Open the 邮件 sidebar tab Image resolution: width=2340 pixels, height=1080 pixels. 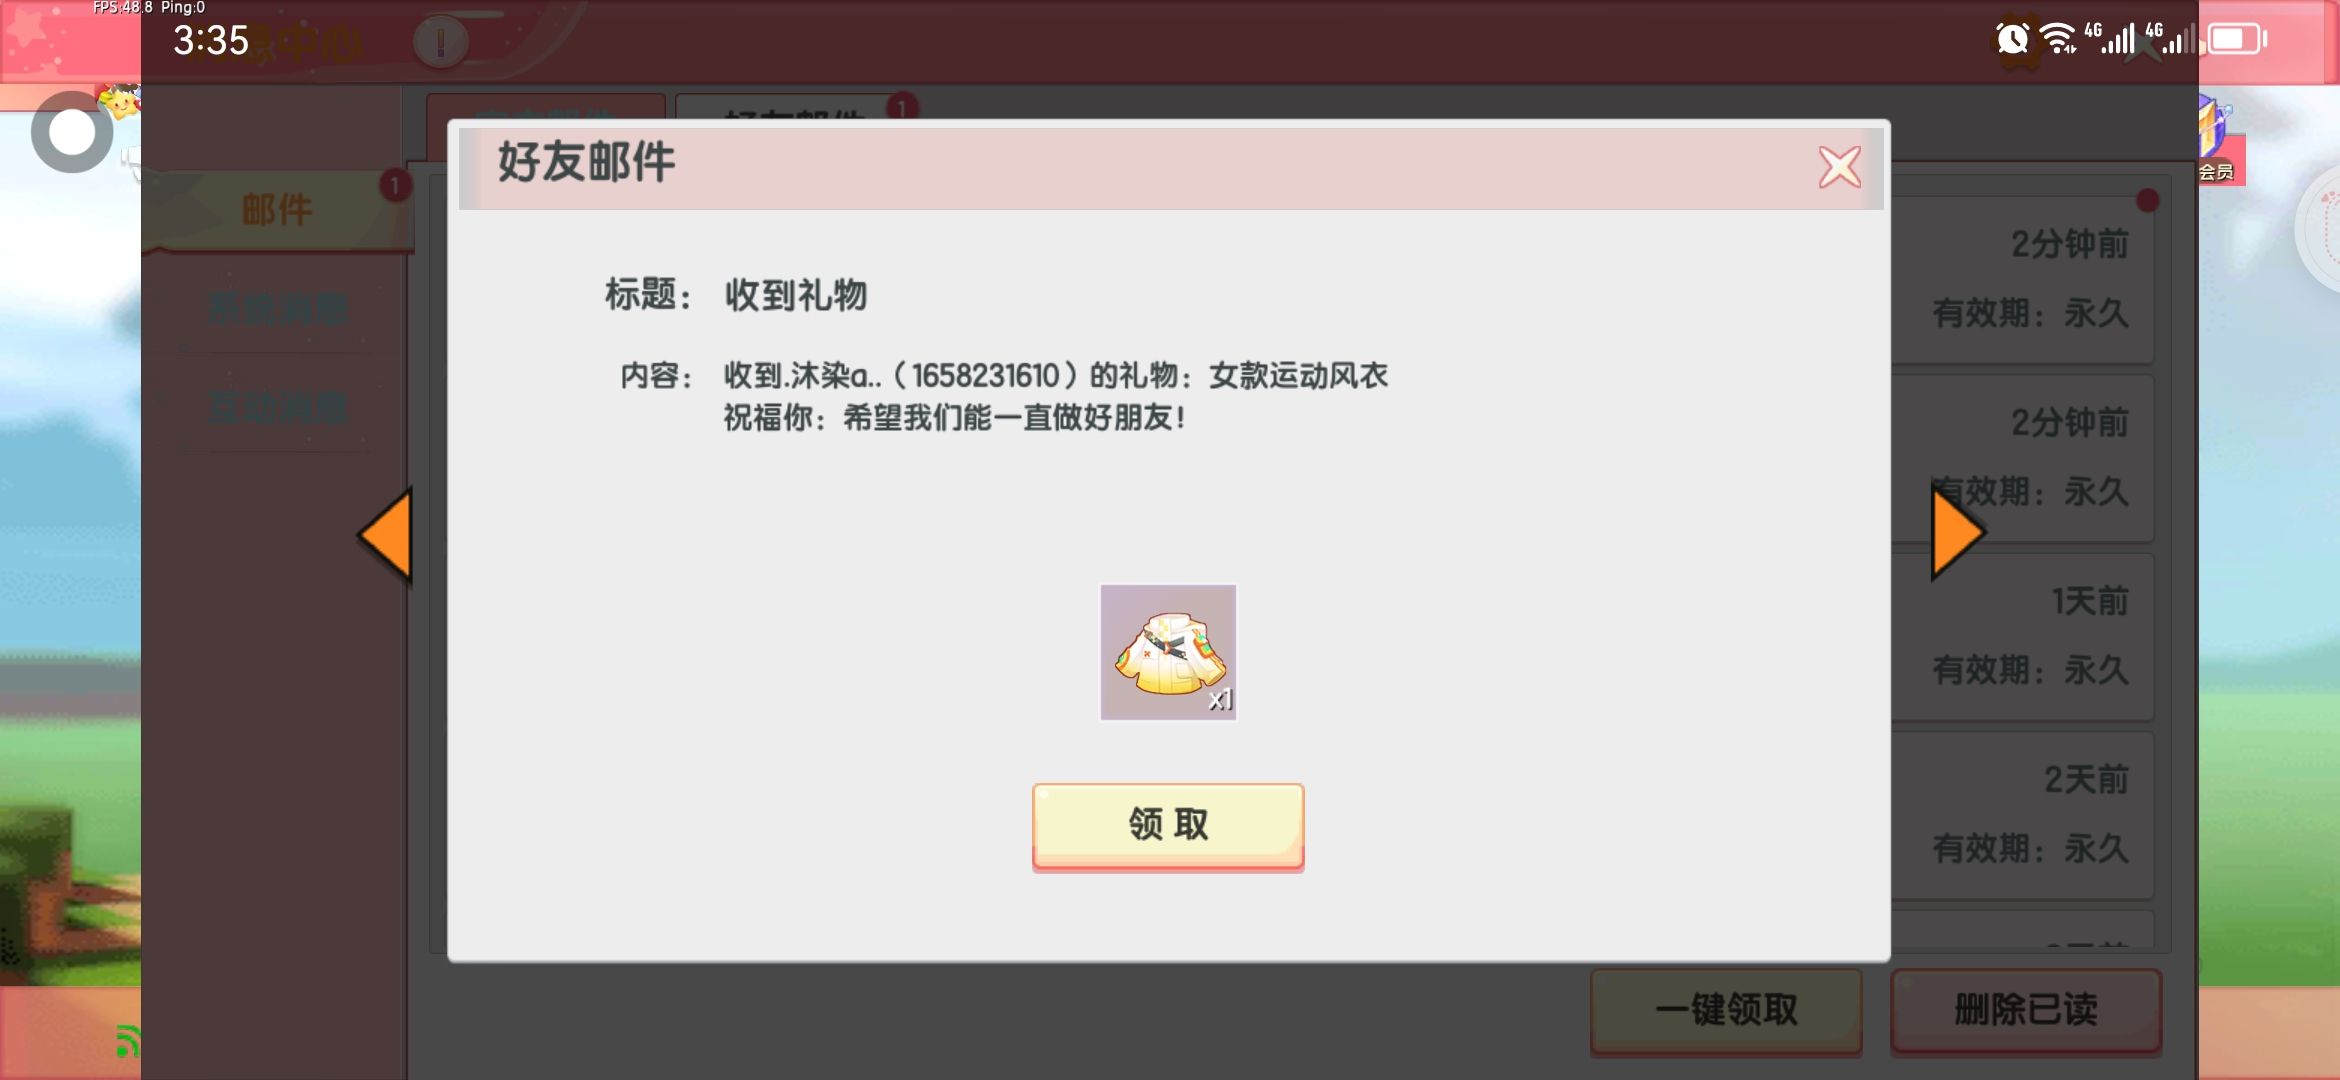tap(277, 210)
